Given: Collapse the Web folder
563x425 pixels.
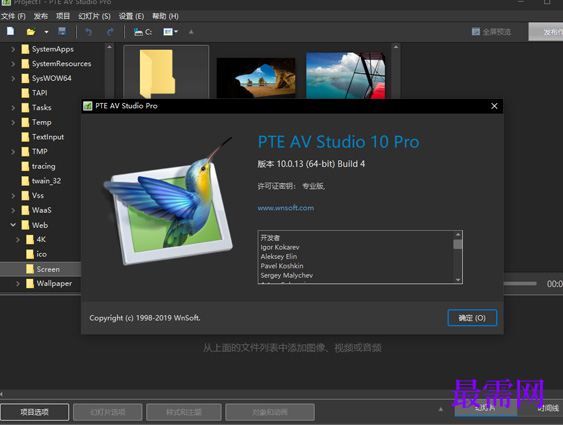Looking at the screenshot, I should click(13, 225).
